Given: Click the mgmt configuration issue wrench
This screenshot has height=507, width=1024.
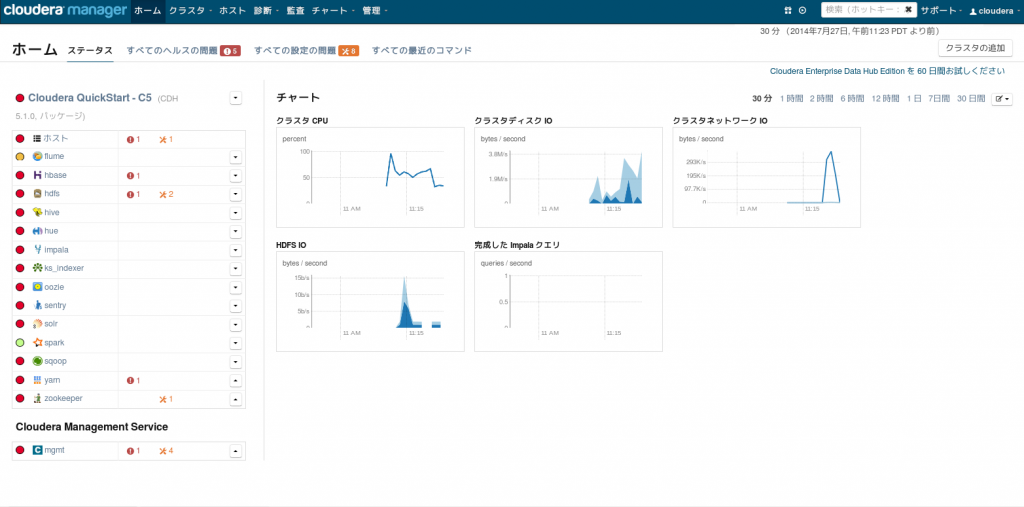Looking at the screenshot, I should pyautogui.click(x=166, y=451).
